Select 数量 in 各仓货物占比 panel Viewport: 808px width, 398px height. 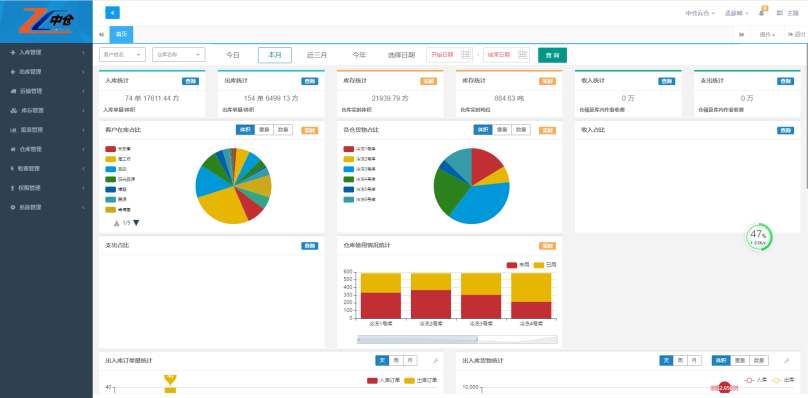pos(520,130)
